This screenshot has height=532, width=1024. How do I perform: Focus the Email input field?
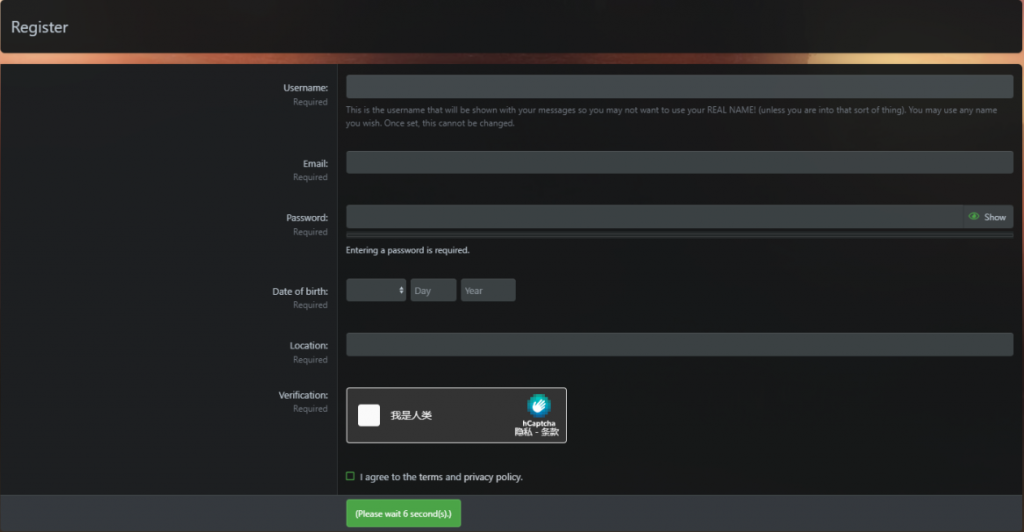point(679,163)
